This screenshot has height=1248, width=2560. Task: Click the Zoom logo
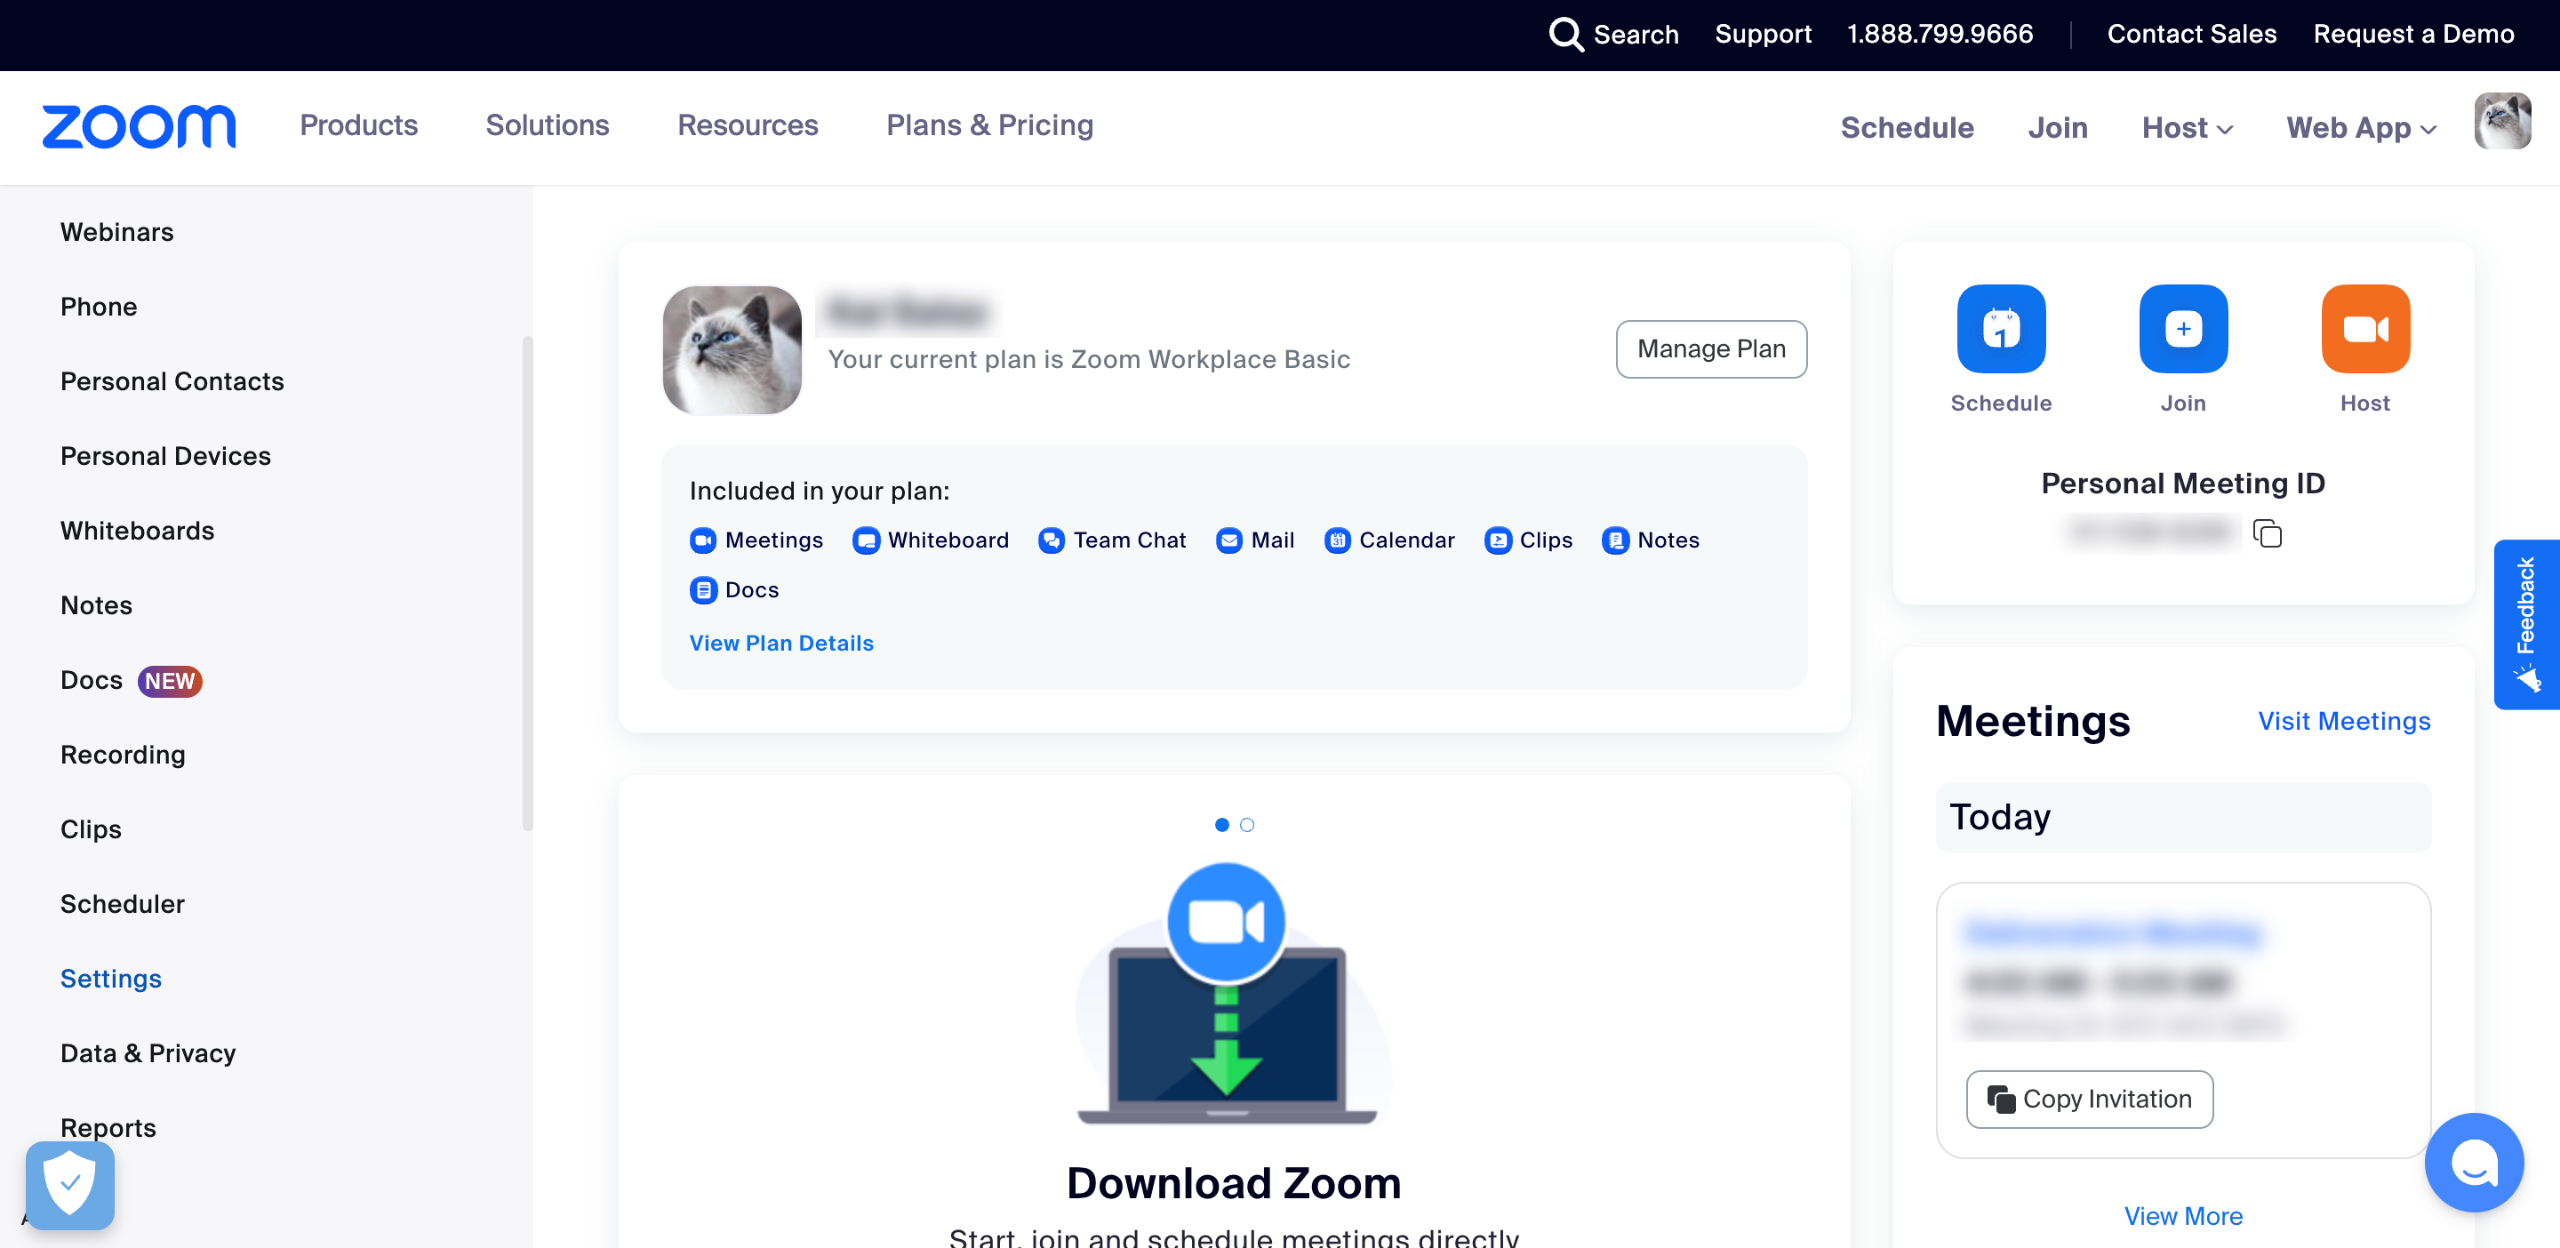pos(139,127)
